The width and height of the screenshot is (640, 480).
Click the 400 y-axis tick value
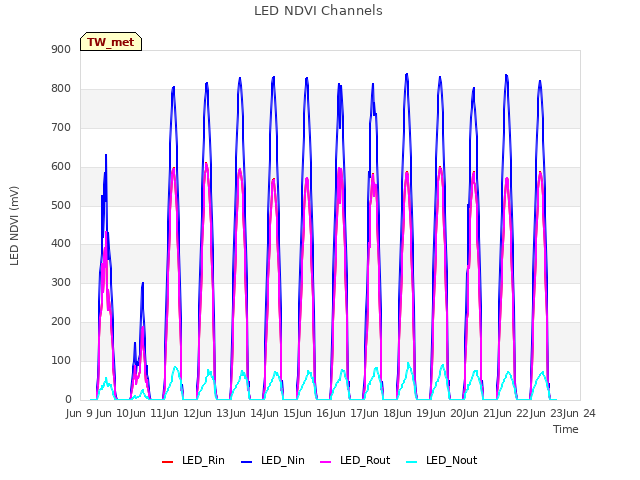coord(61,244)
